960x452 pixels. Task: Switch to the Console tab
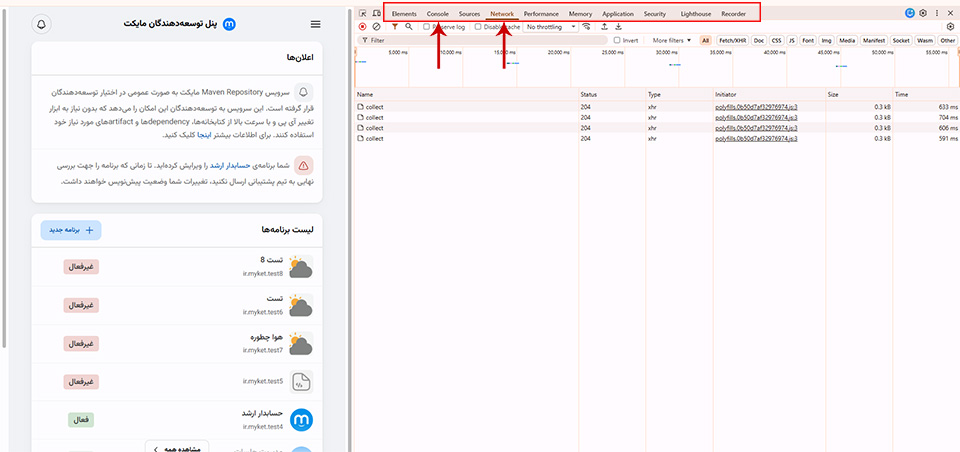(x=438, y=13)
